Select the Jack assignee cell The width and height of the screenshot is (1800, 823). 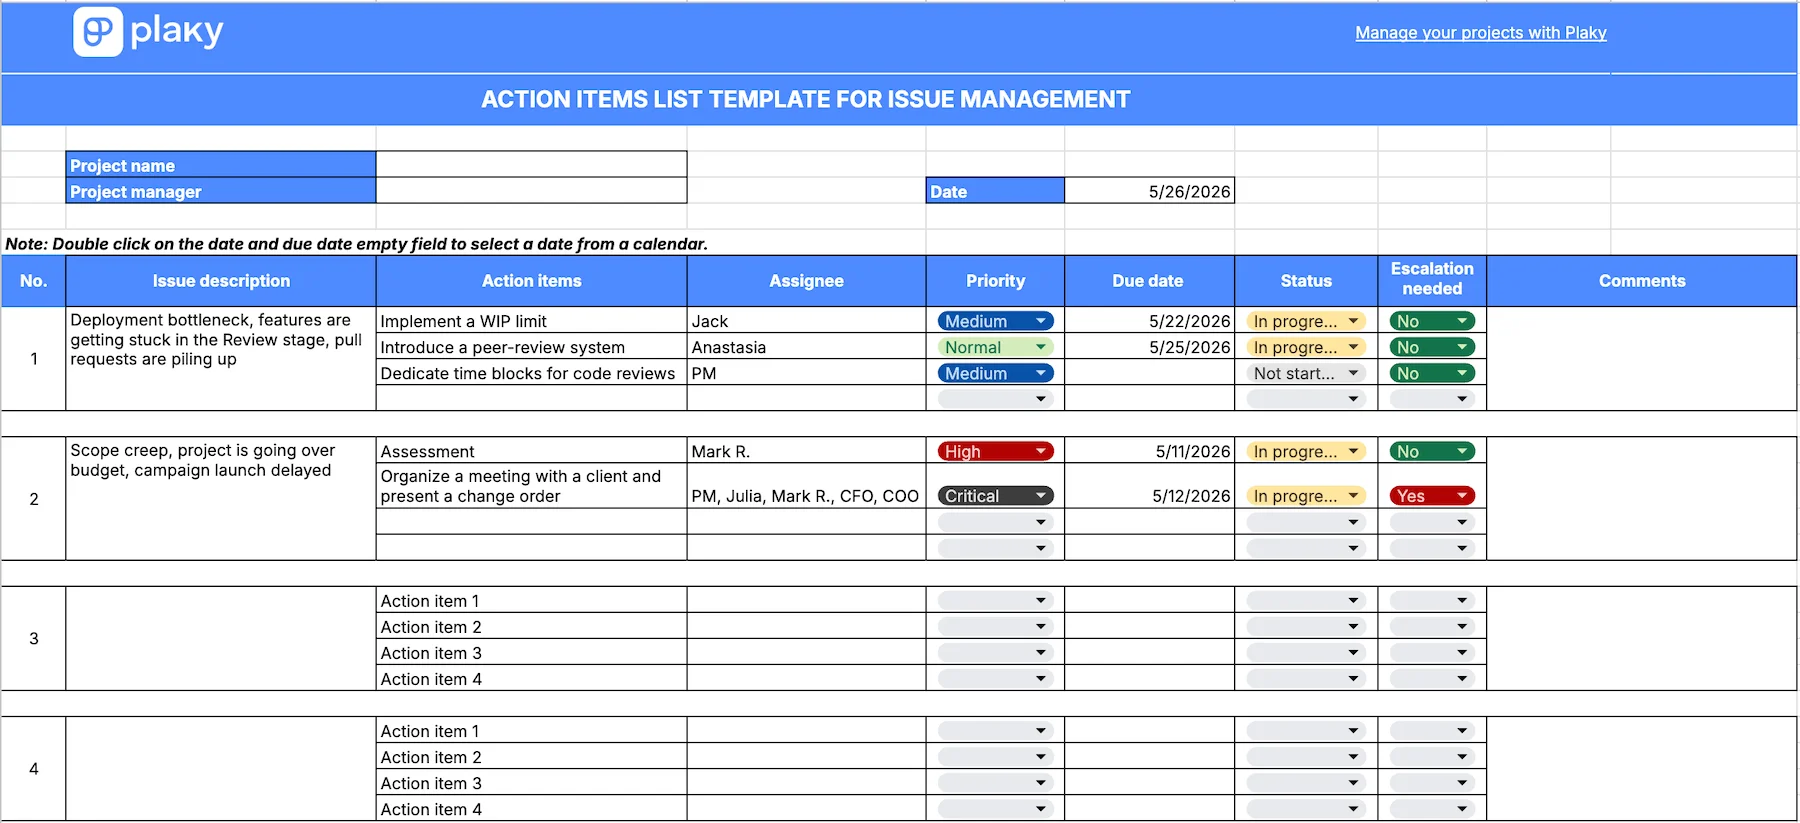tap(806, 321)
